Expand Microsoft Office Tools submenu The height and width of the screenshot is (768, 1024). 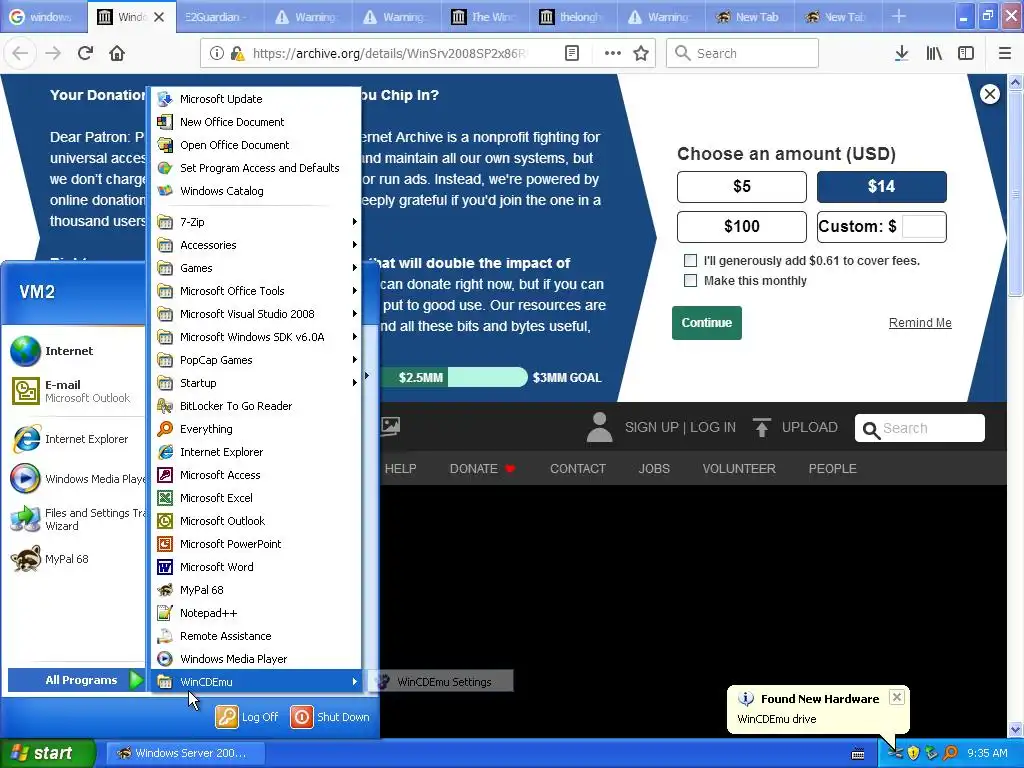pos(256,291)
